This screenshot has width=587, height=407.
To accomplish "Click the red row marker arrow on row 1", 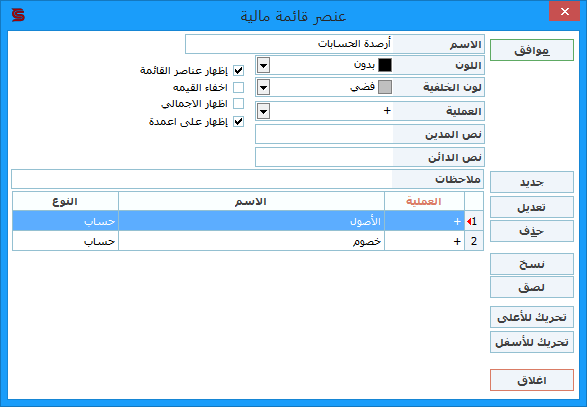I will pyautogui.click(x=469, y=222).
